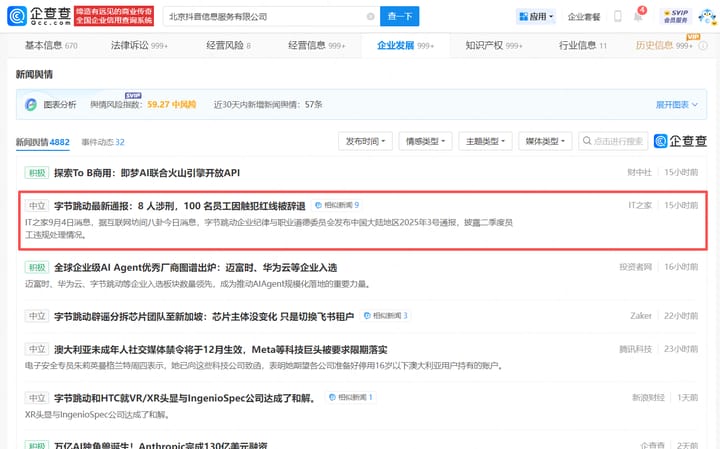Click the news search input field
The width and height of the screenshot is (720, 449).
click(615, 142)
